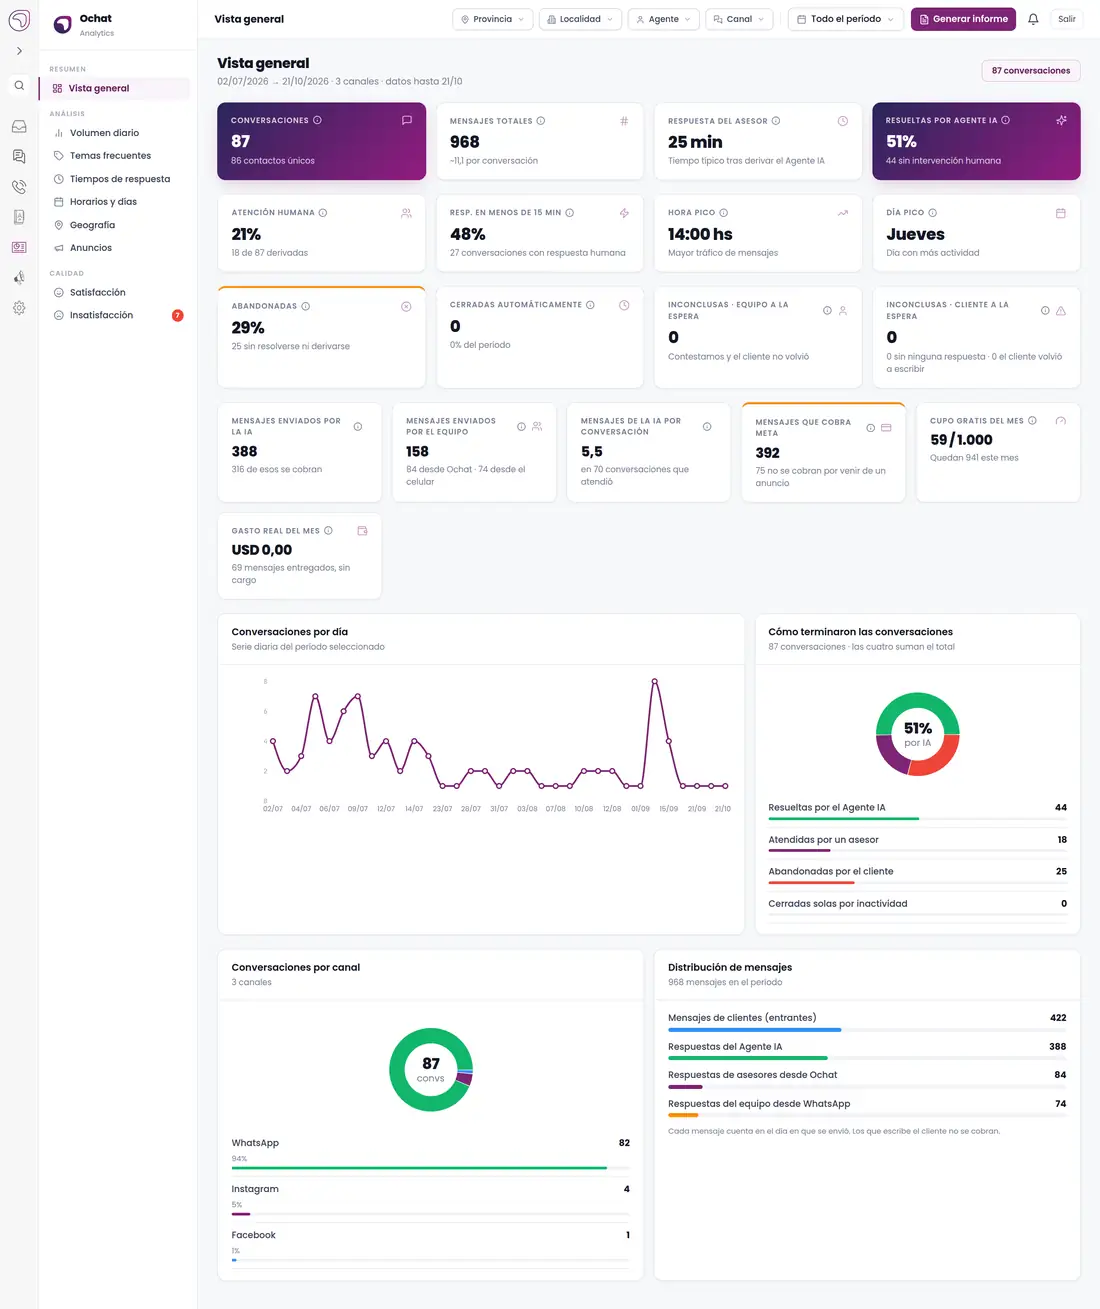Open Volumen diario analysis page
The height and width of the screenshot is (1309, 1100).
(115, 133)
